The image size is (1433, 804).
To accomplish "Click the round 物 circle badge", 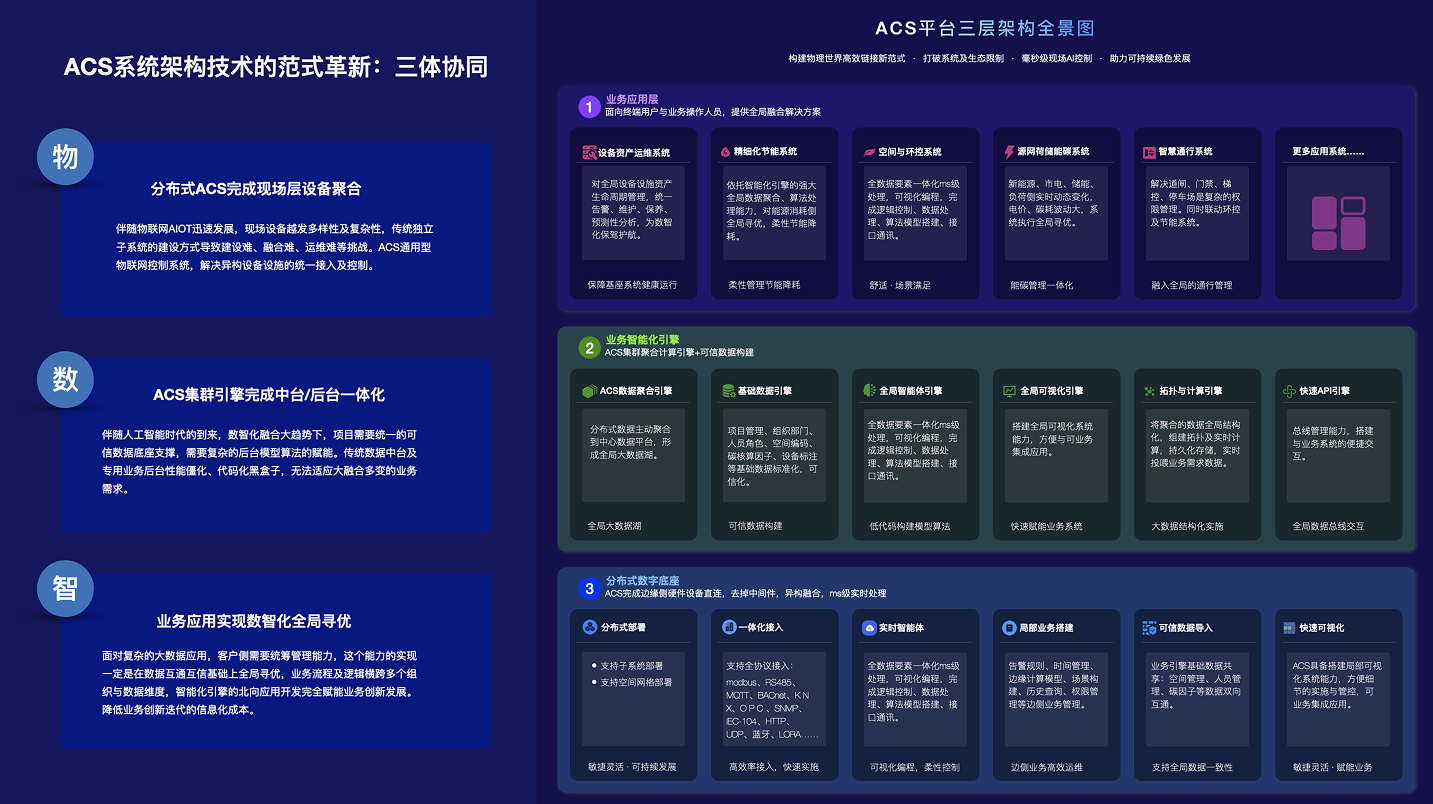I will tap(66, 157).
